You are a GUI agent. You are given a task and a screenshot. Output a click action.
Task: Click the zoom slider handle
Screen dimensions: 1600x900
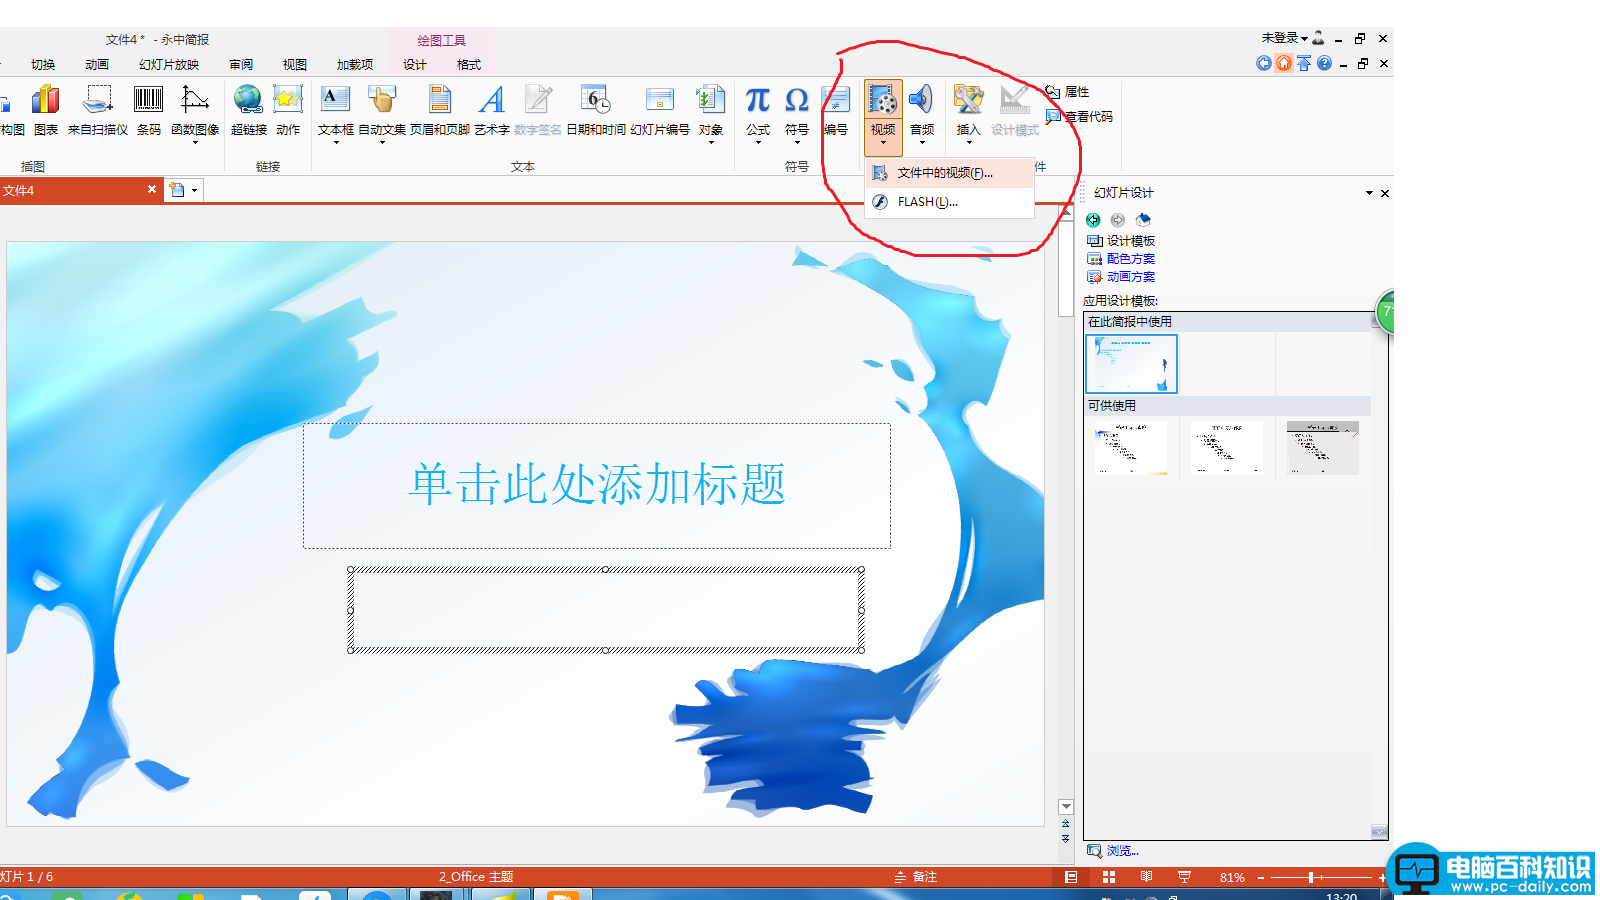click(1310, 877)
